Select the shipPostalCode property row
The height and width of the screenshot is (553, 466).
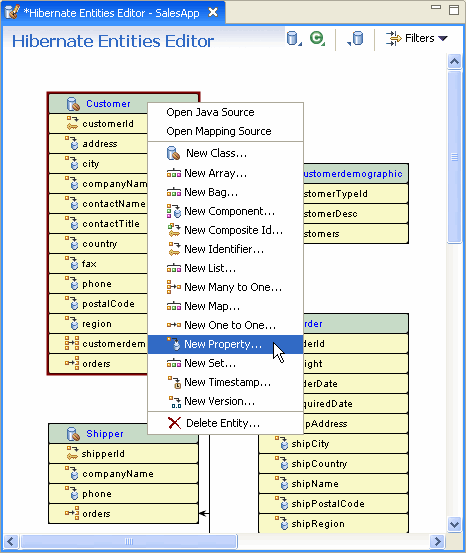333,504
